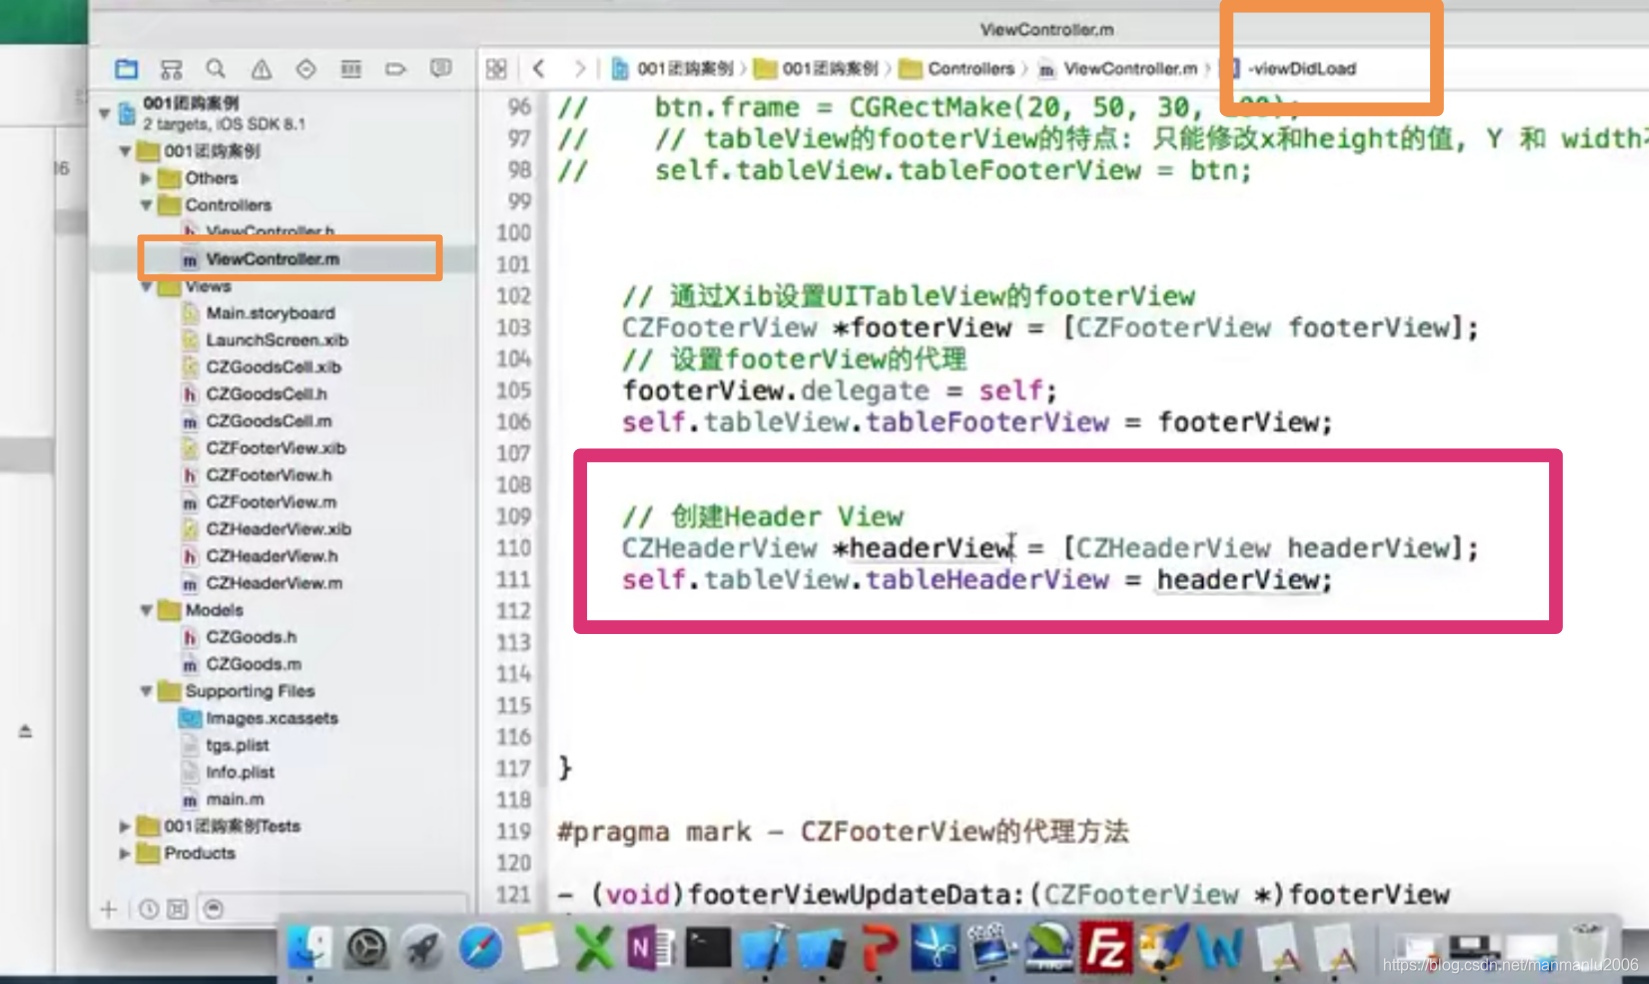Click the Controllers breadcrumb in jump bar

[957, 69]
